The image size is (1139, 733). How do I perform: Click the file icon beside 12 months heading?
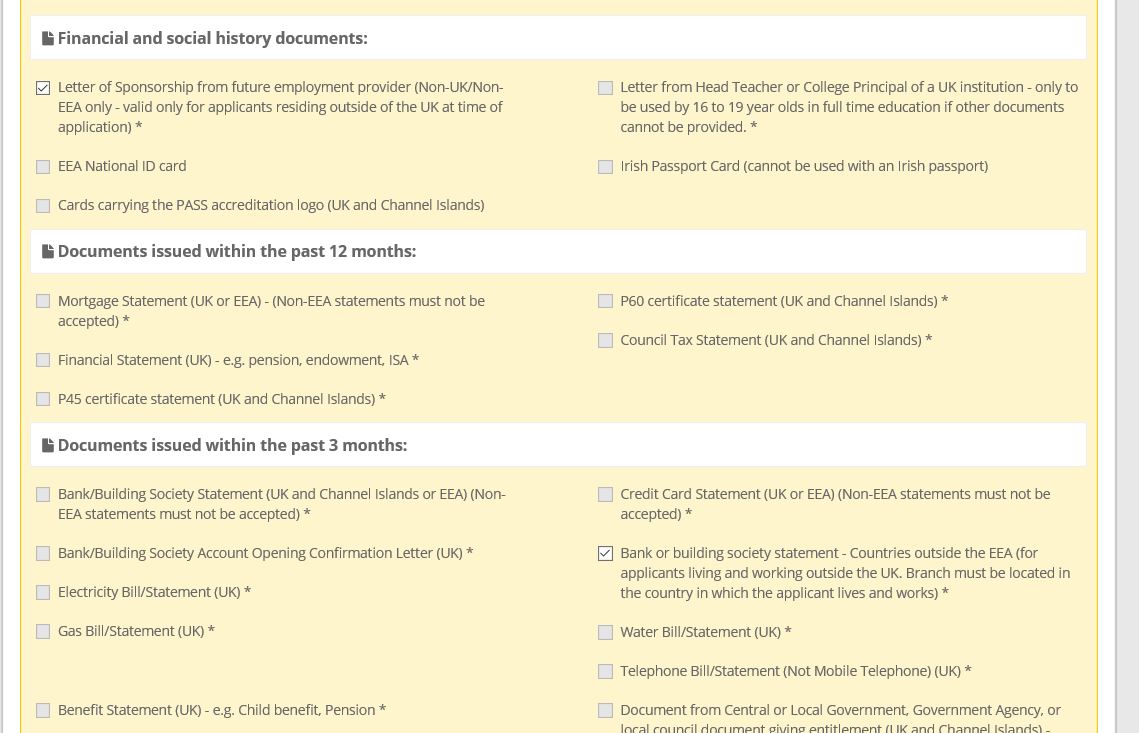47,252
